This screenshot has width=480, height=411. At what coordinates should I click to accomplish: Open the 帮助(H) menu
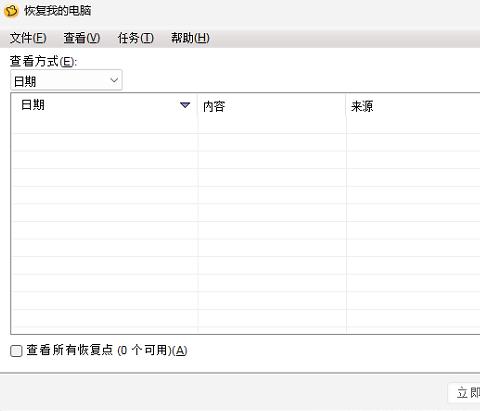[190, 38]
